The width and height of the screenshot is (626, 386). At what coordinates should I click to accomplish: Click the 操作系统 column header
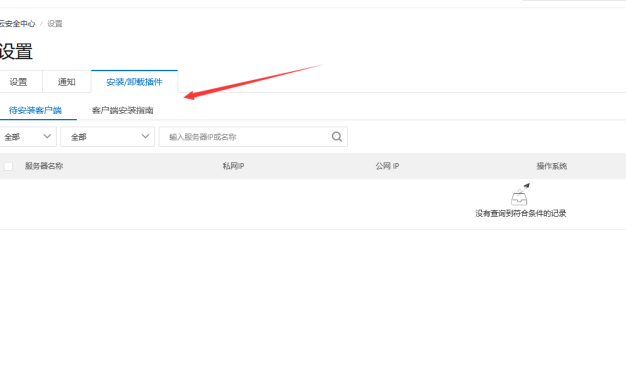(x=552, y=166)
